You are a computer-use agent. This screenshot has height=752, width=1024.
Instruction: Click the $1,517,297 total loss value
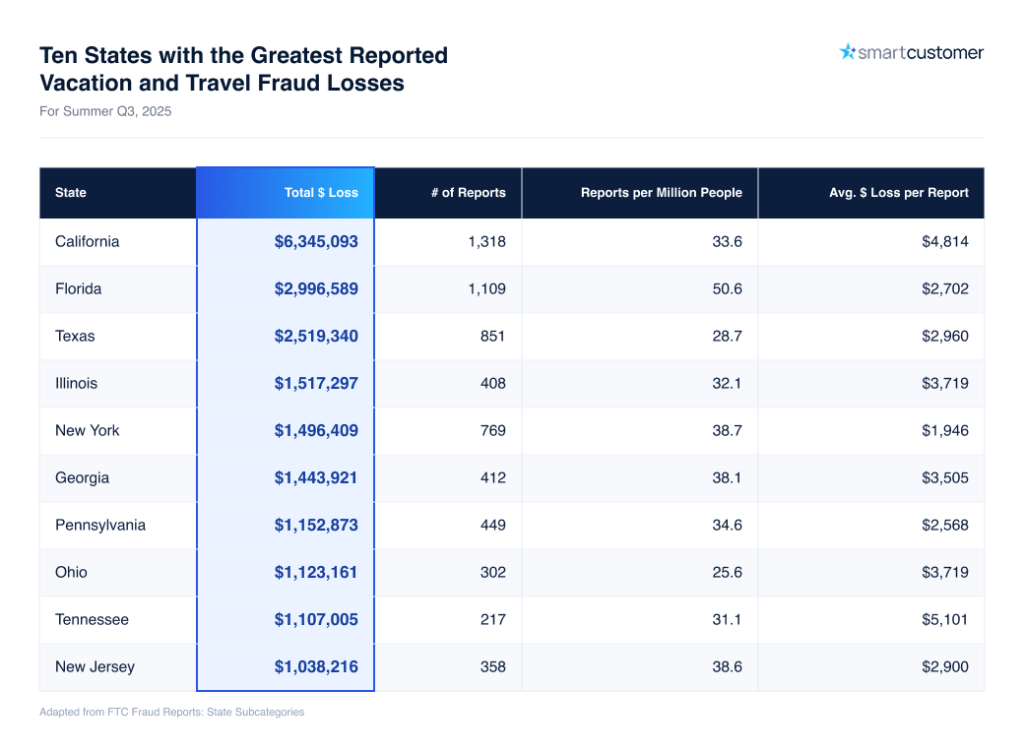pos(316,383)
